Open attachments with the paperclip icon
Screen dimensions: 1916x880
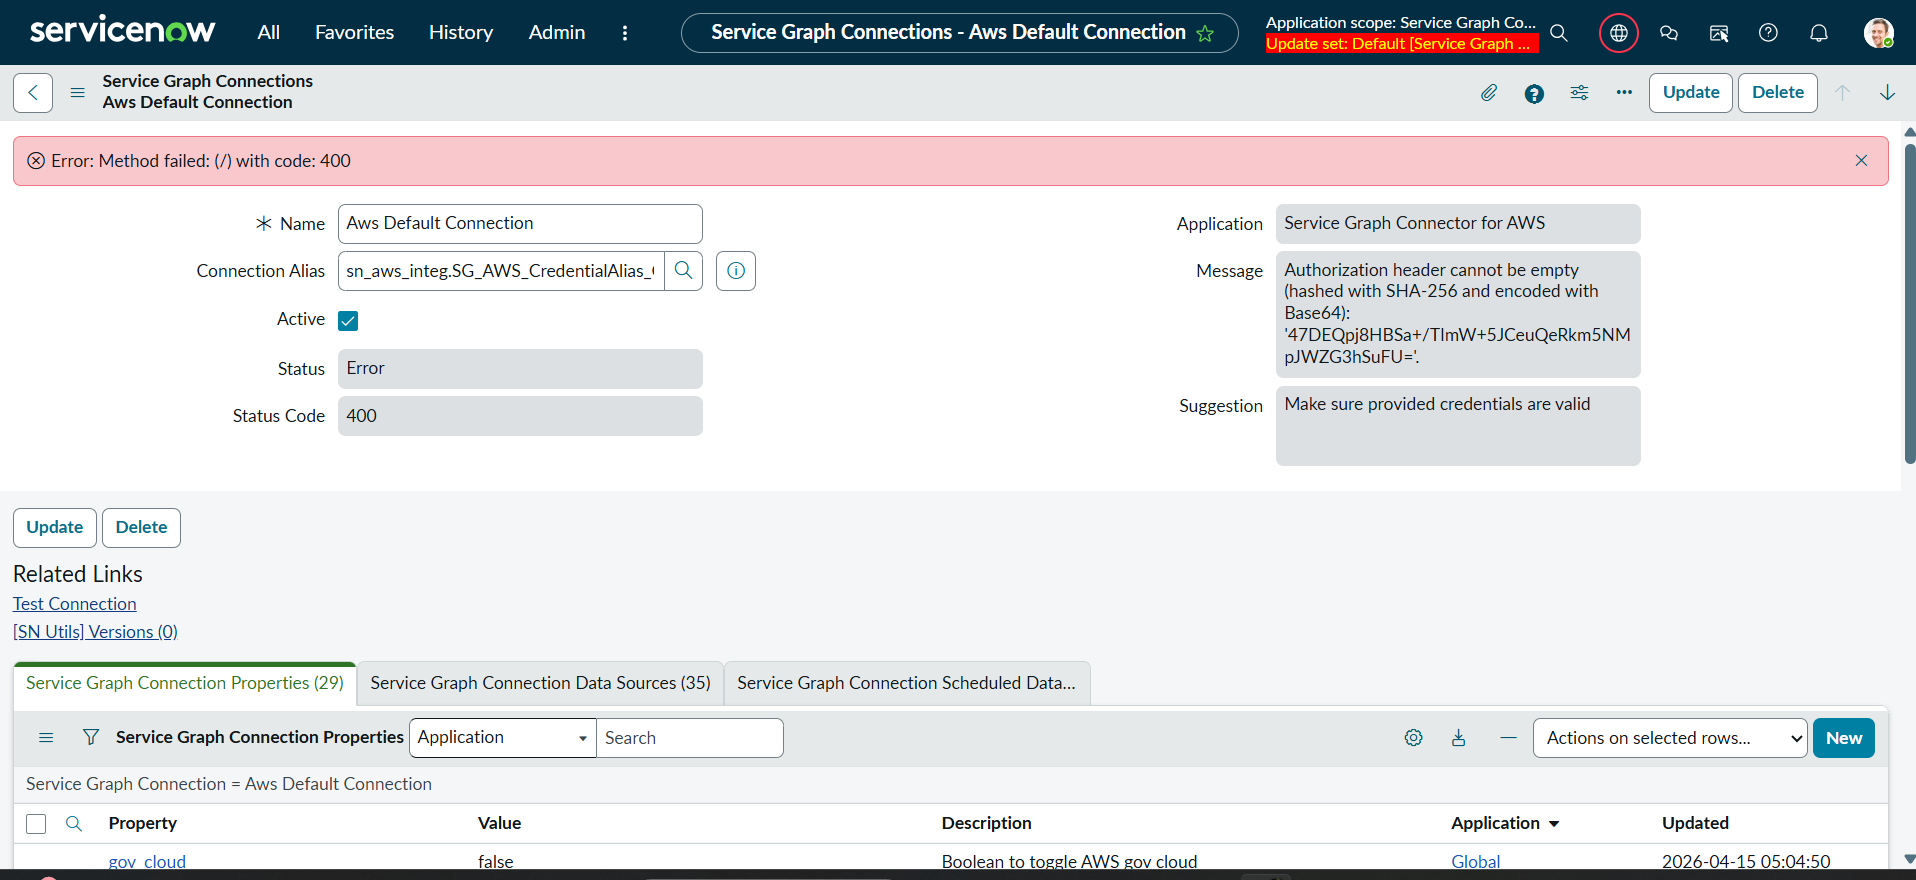(1489, 93)
